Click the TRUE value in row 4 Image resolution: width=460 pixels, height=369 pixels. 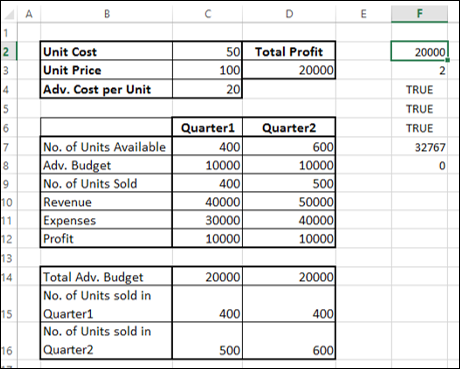[419, 89]
